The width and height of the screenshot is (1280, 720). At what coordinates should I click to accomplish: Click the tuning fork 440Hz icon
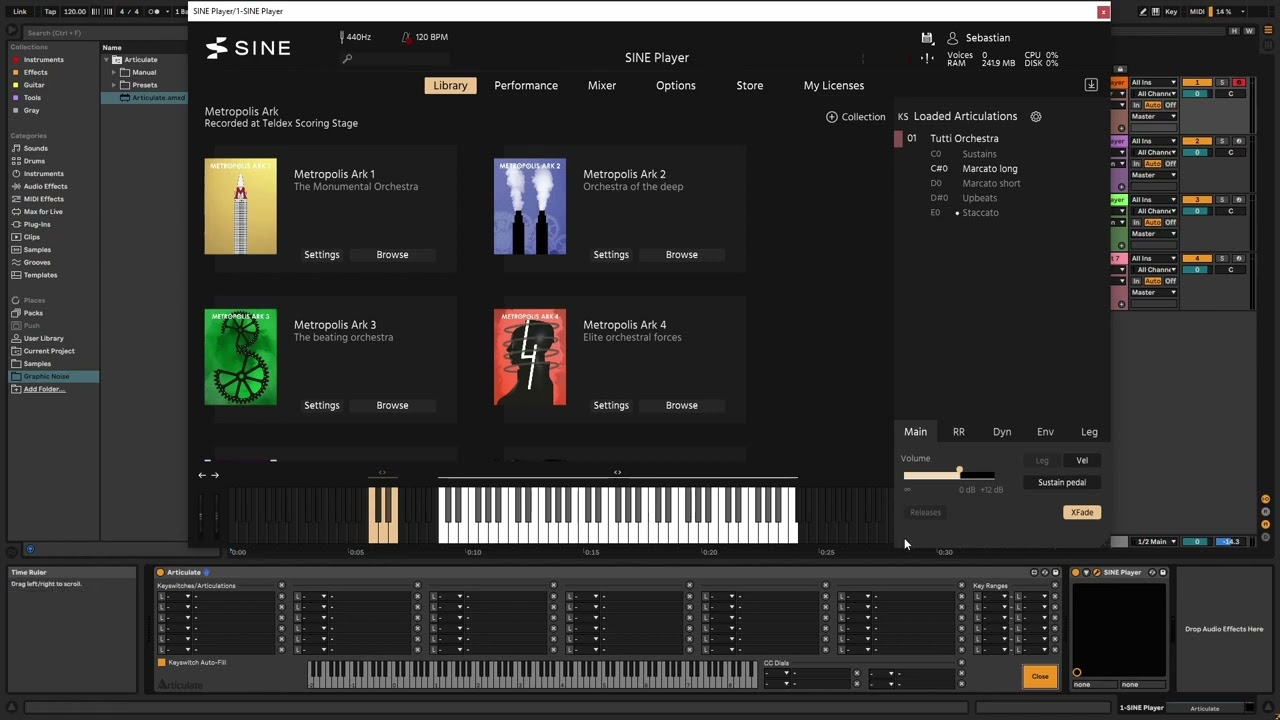pyautogui.click(x=342, y=37)
